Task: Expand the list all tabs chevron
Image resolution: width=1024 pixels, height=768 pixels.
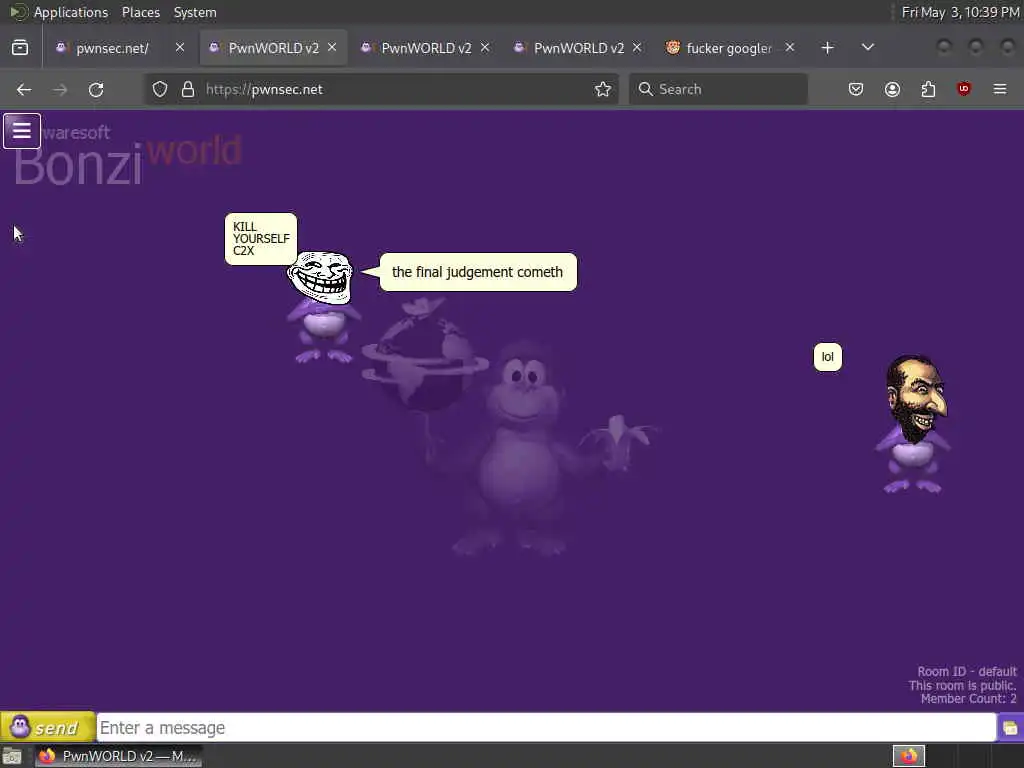Action: coord(868,48)
